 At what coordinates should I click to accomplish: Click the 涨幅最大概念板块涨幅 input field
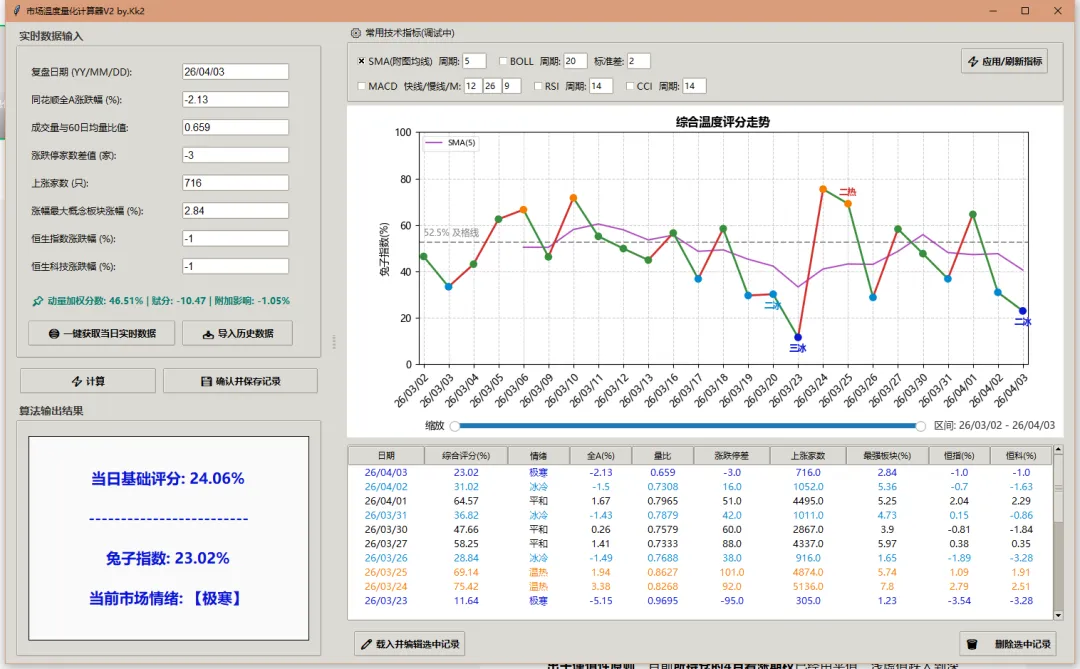(x=236, y=211)
